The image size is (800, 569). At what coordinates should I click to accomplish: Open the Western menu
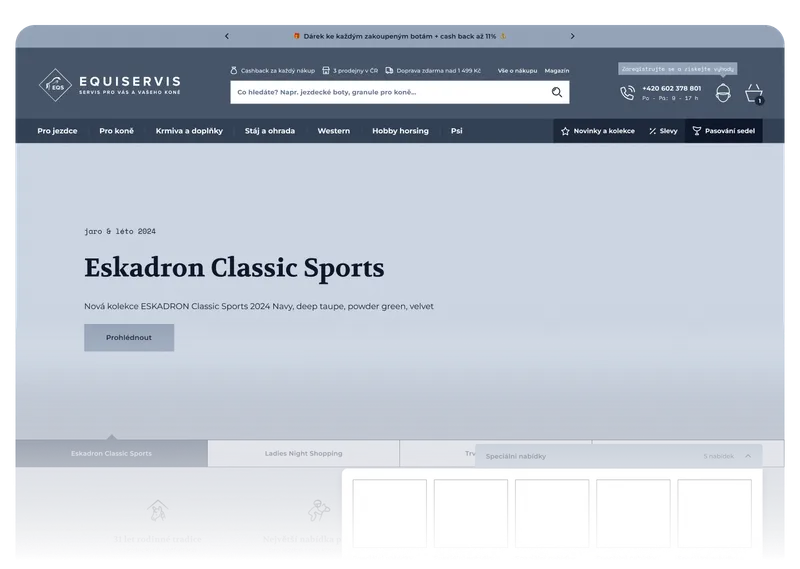[x=334, y=131]
